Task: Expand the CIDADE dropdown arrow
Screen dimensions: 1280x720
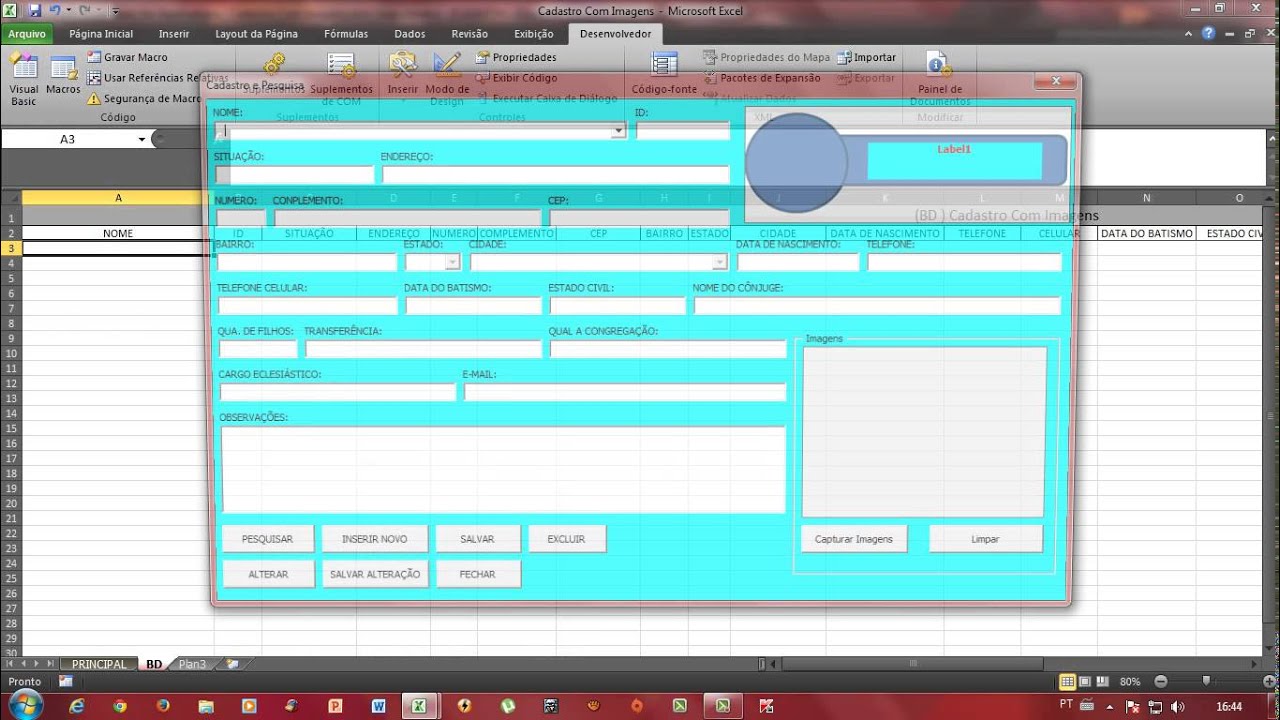Action: [719, 262]
